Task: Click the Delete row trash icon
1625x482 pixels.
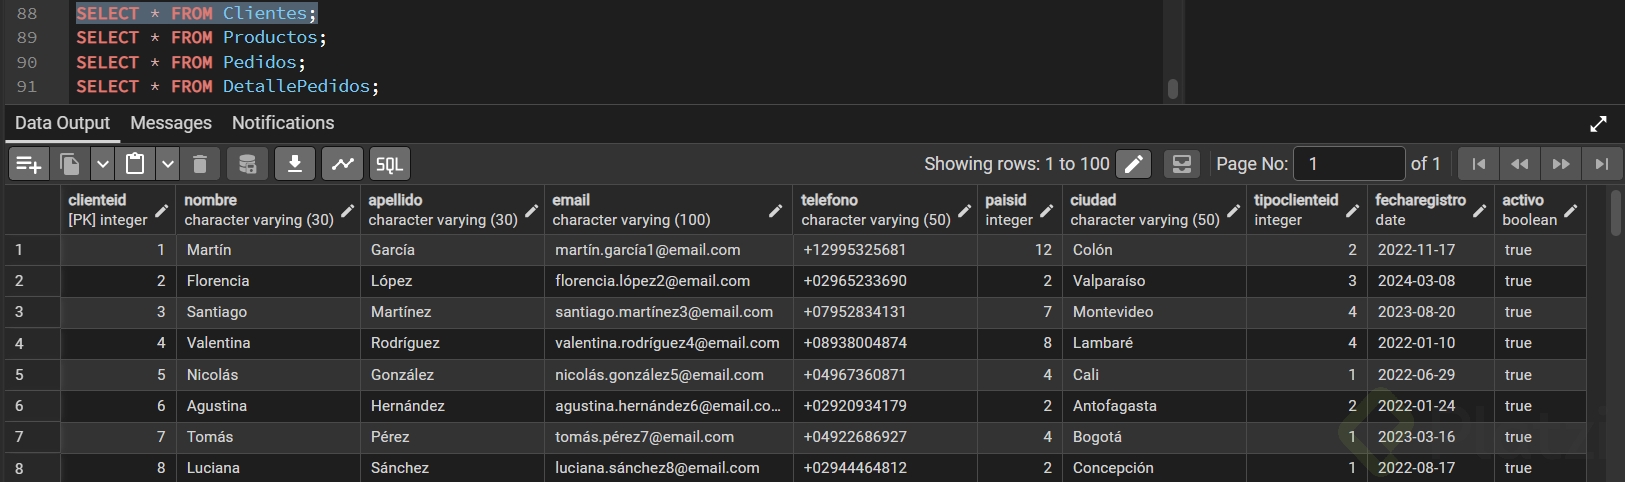Action: (200, 164)
